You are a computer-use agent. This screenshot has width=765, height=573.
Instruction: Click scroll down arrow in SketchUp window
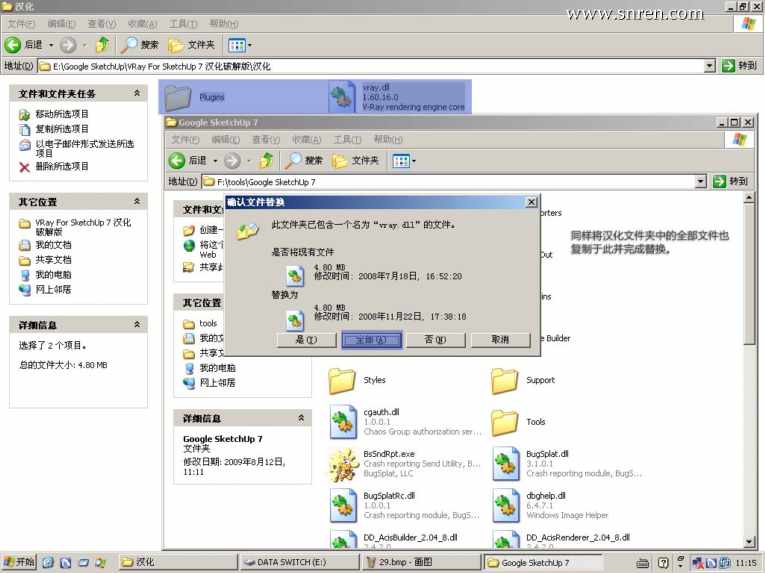coord(749,542)
